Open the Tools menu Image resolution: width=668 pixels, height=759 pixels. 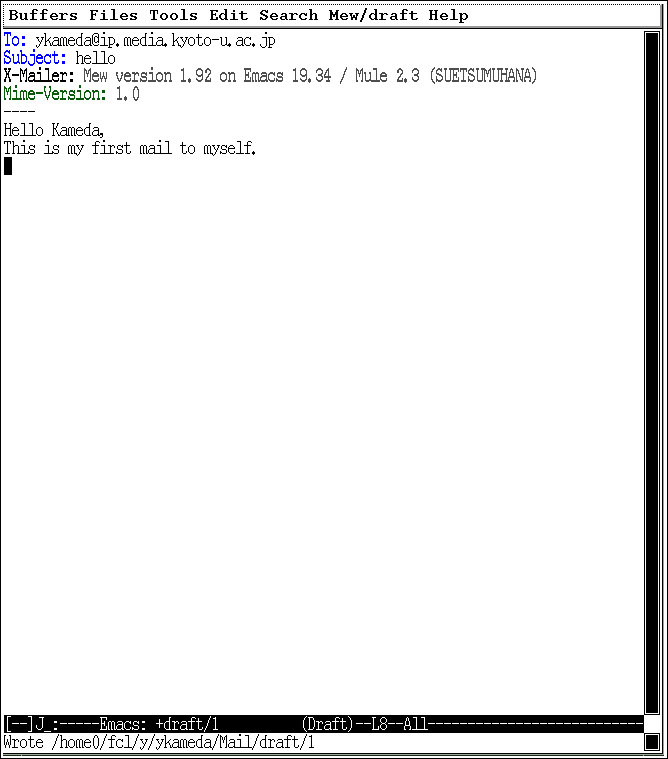pos(173,15)
